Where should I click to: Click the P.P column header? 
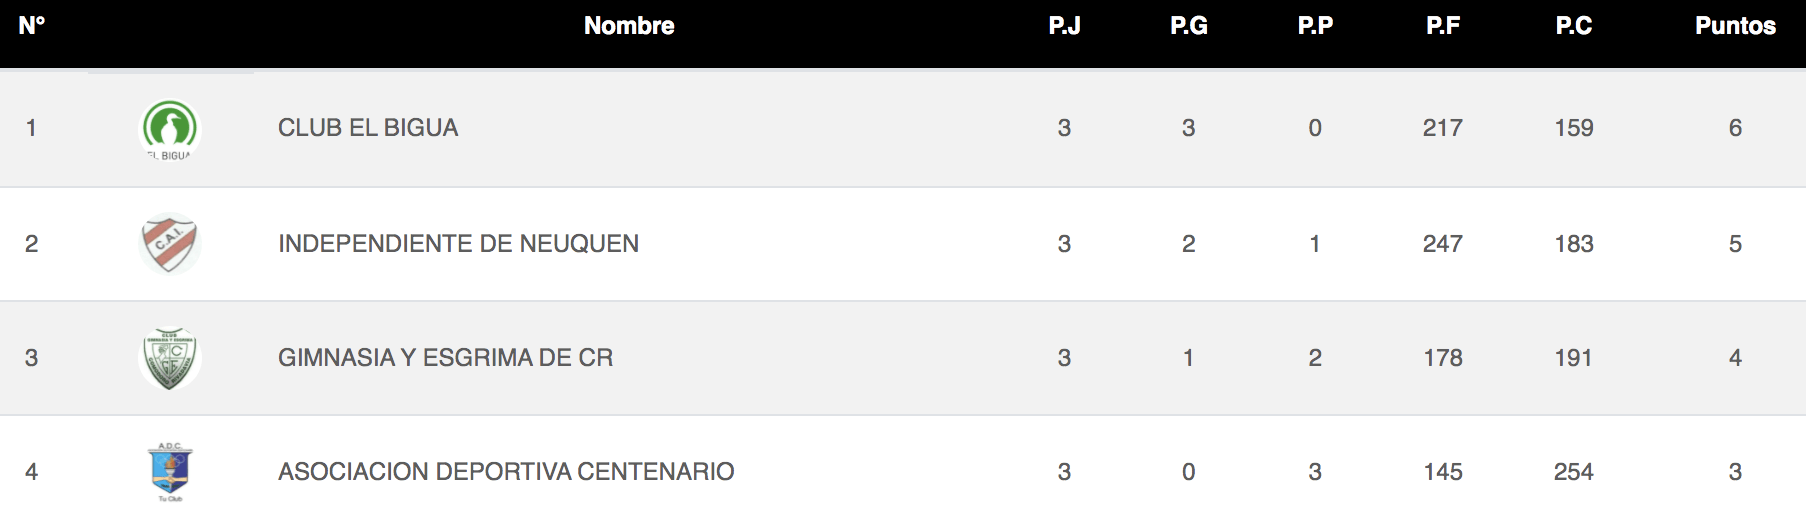[x=1315, y=26]
